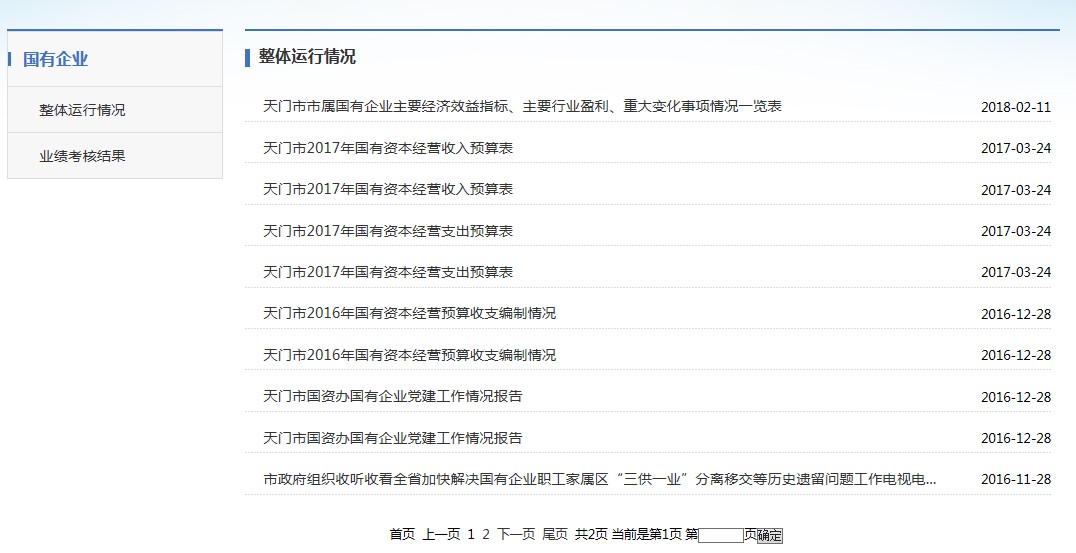Jump to 尾页 last page
Viewport: 1076px width, 553px height.
(555, 535)
